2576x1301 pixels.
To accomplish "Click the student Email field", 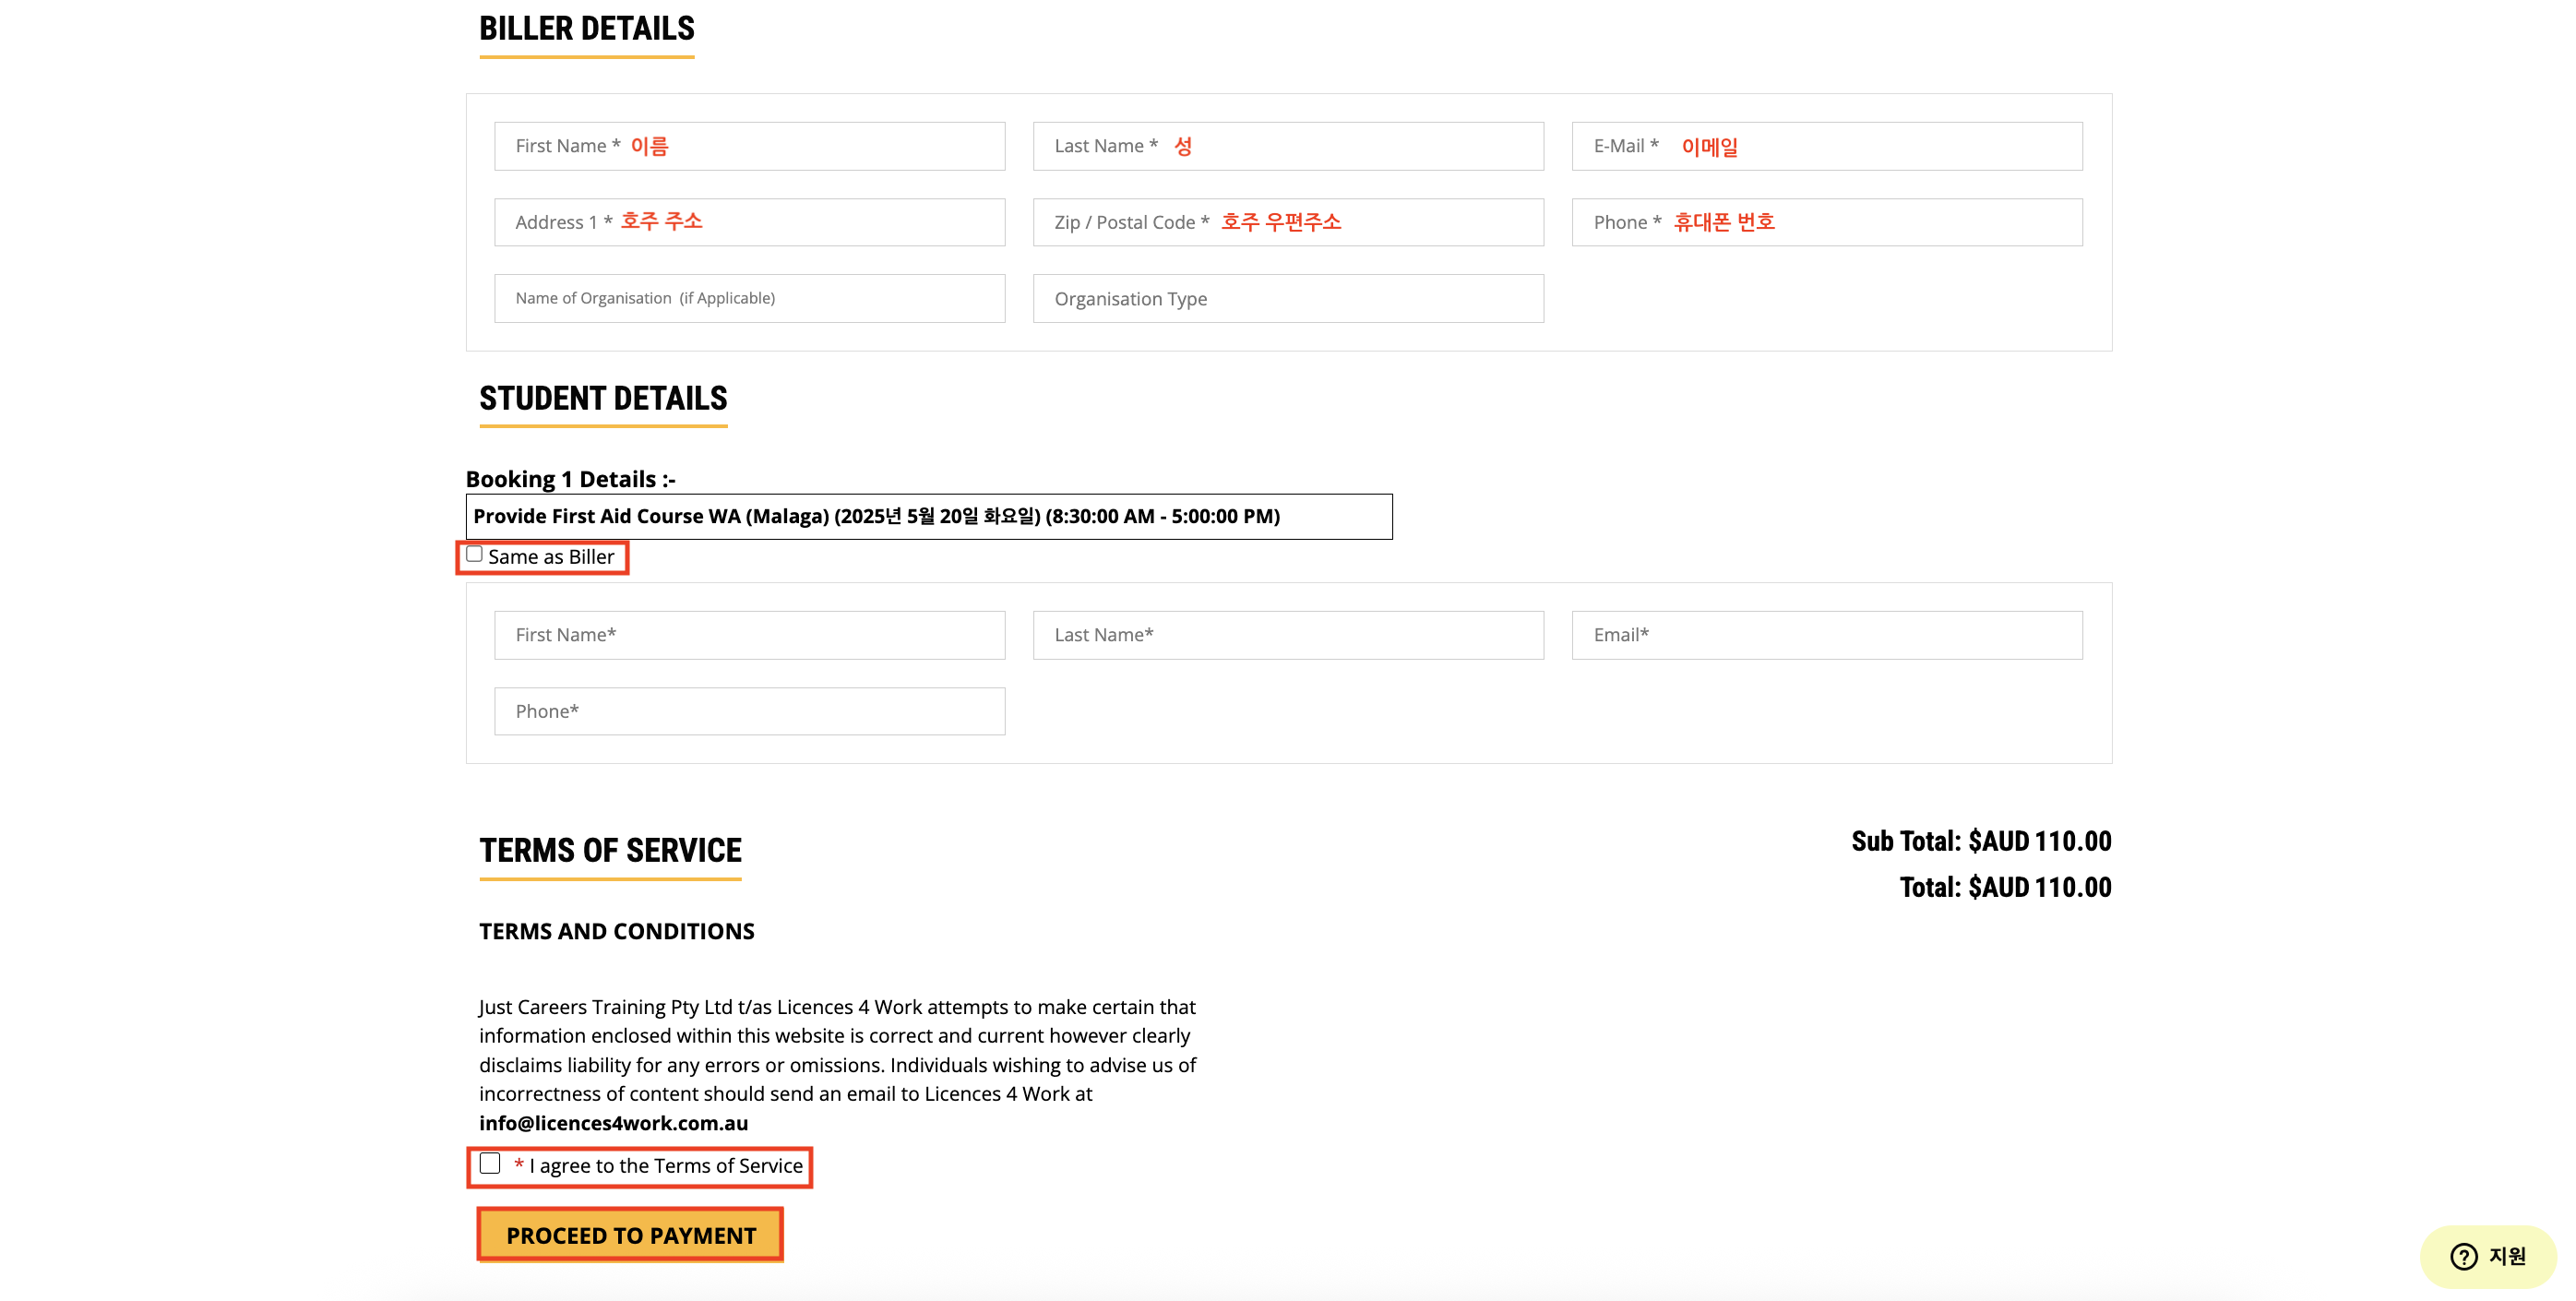I will coord(1826,635).
